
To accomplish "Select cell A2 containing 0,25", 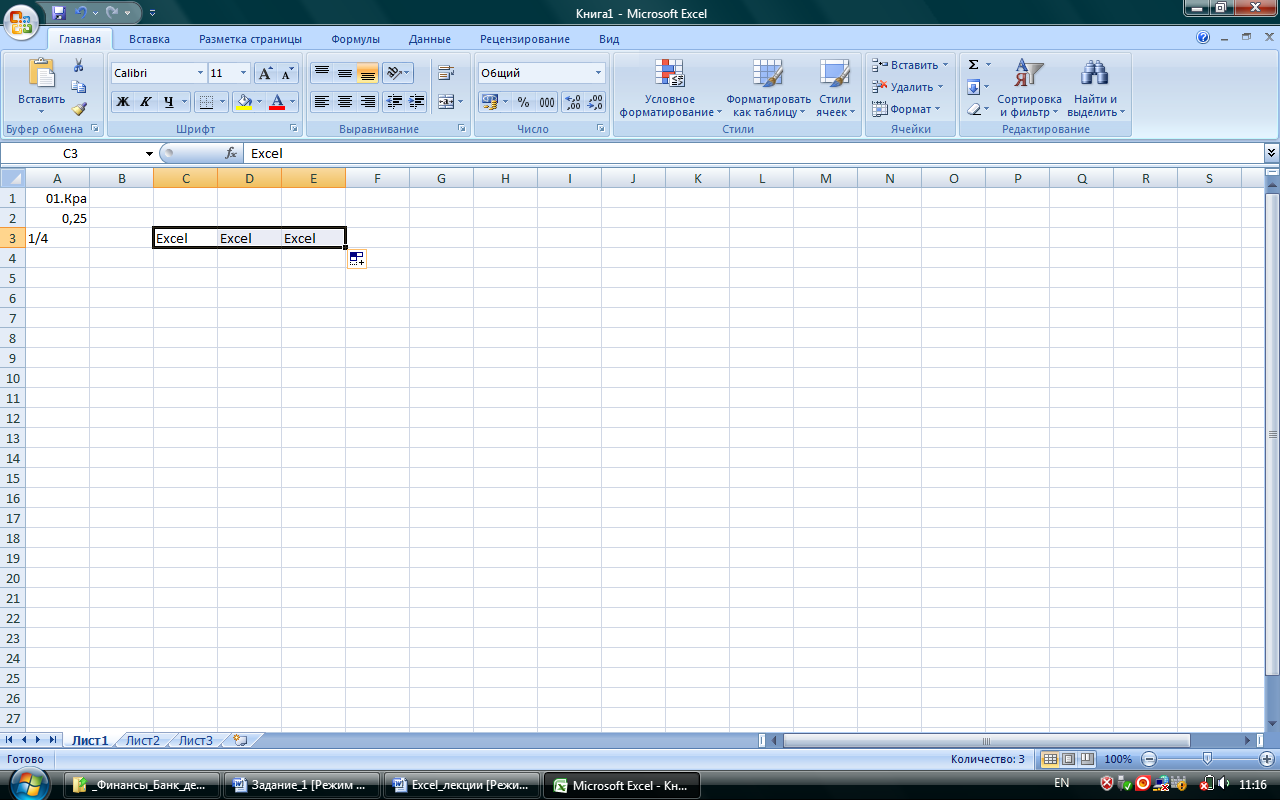I will [x=57, y=218].
